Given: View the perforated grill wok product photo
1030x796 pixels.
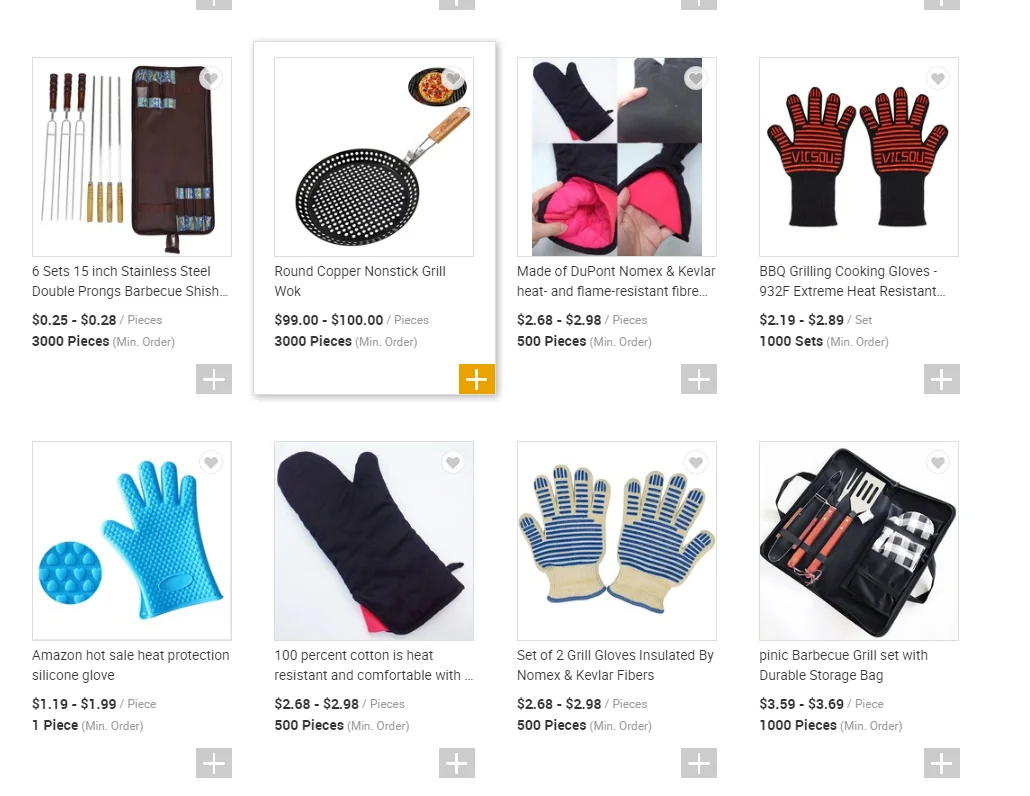Looking at the screenshot, I should [374, 157].
